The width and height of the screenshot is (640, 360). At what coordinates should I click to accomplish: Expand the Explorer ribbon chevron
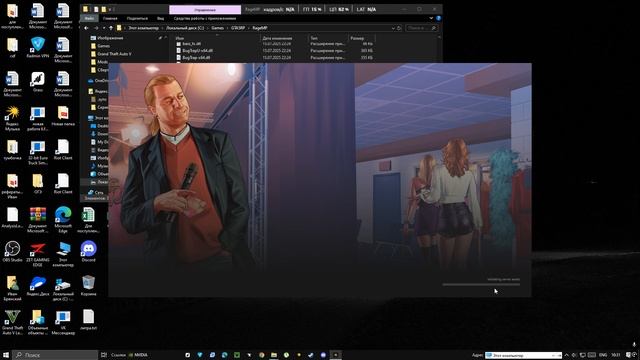coord(431,18)
